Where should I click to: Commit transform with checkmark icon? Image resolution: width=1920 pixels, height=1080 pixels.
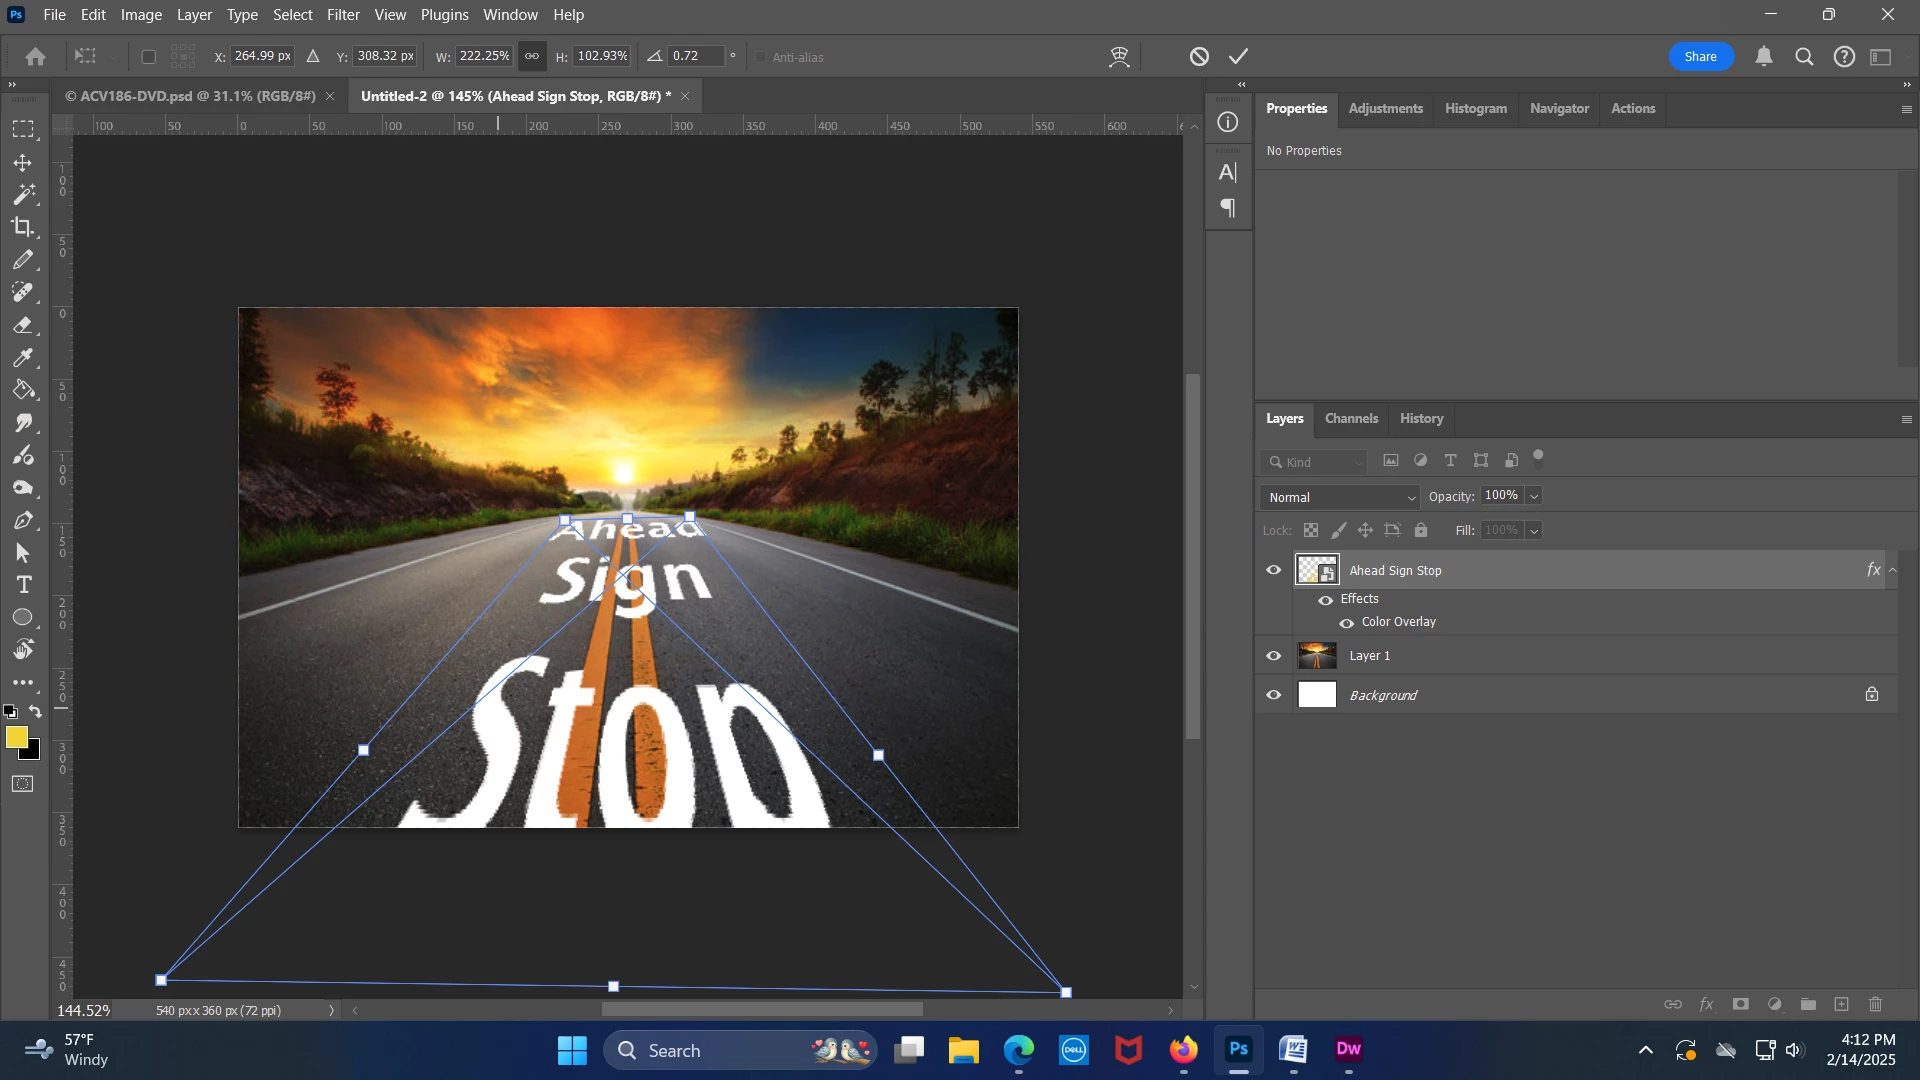click(1239, 57)
